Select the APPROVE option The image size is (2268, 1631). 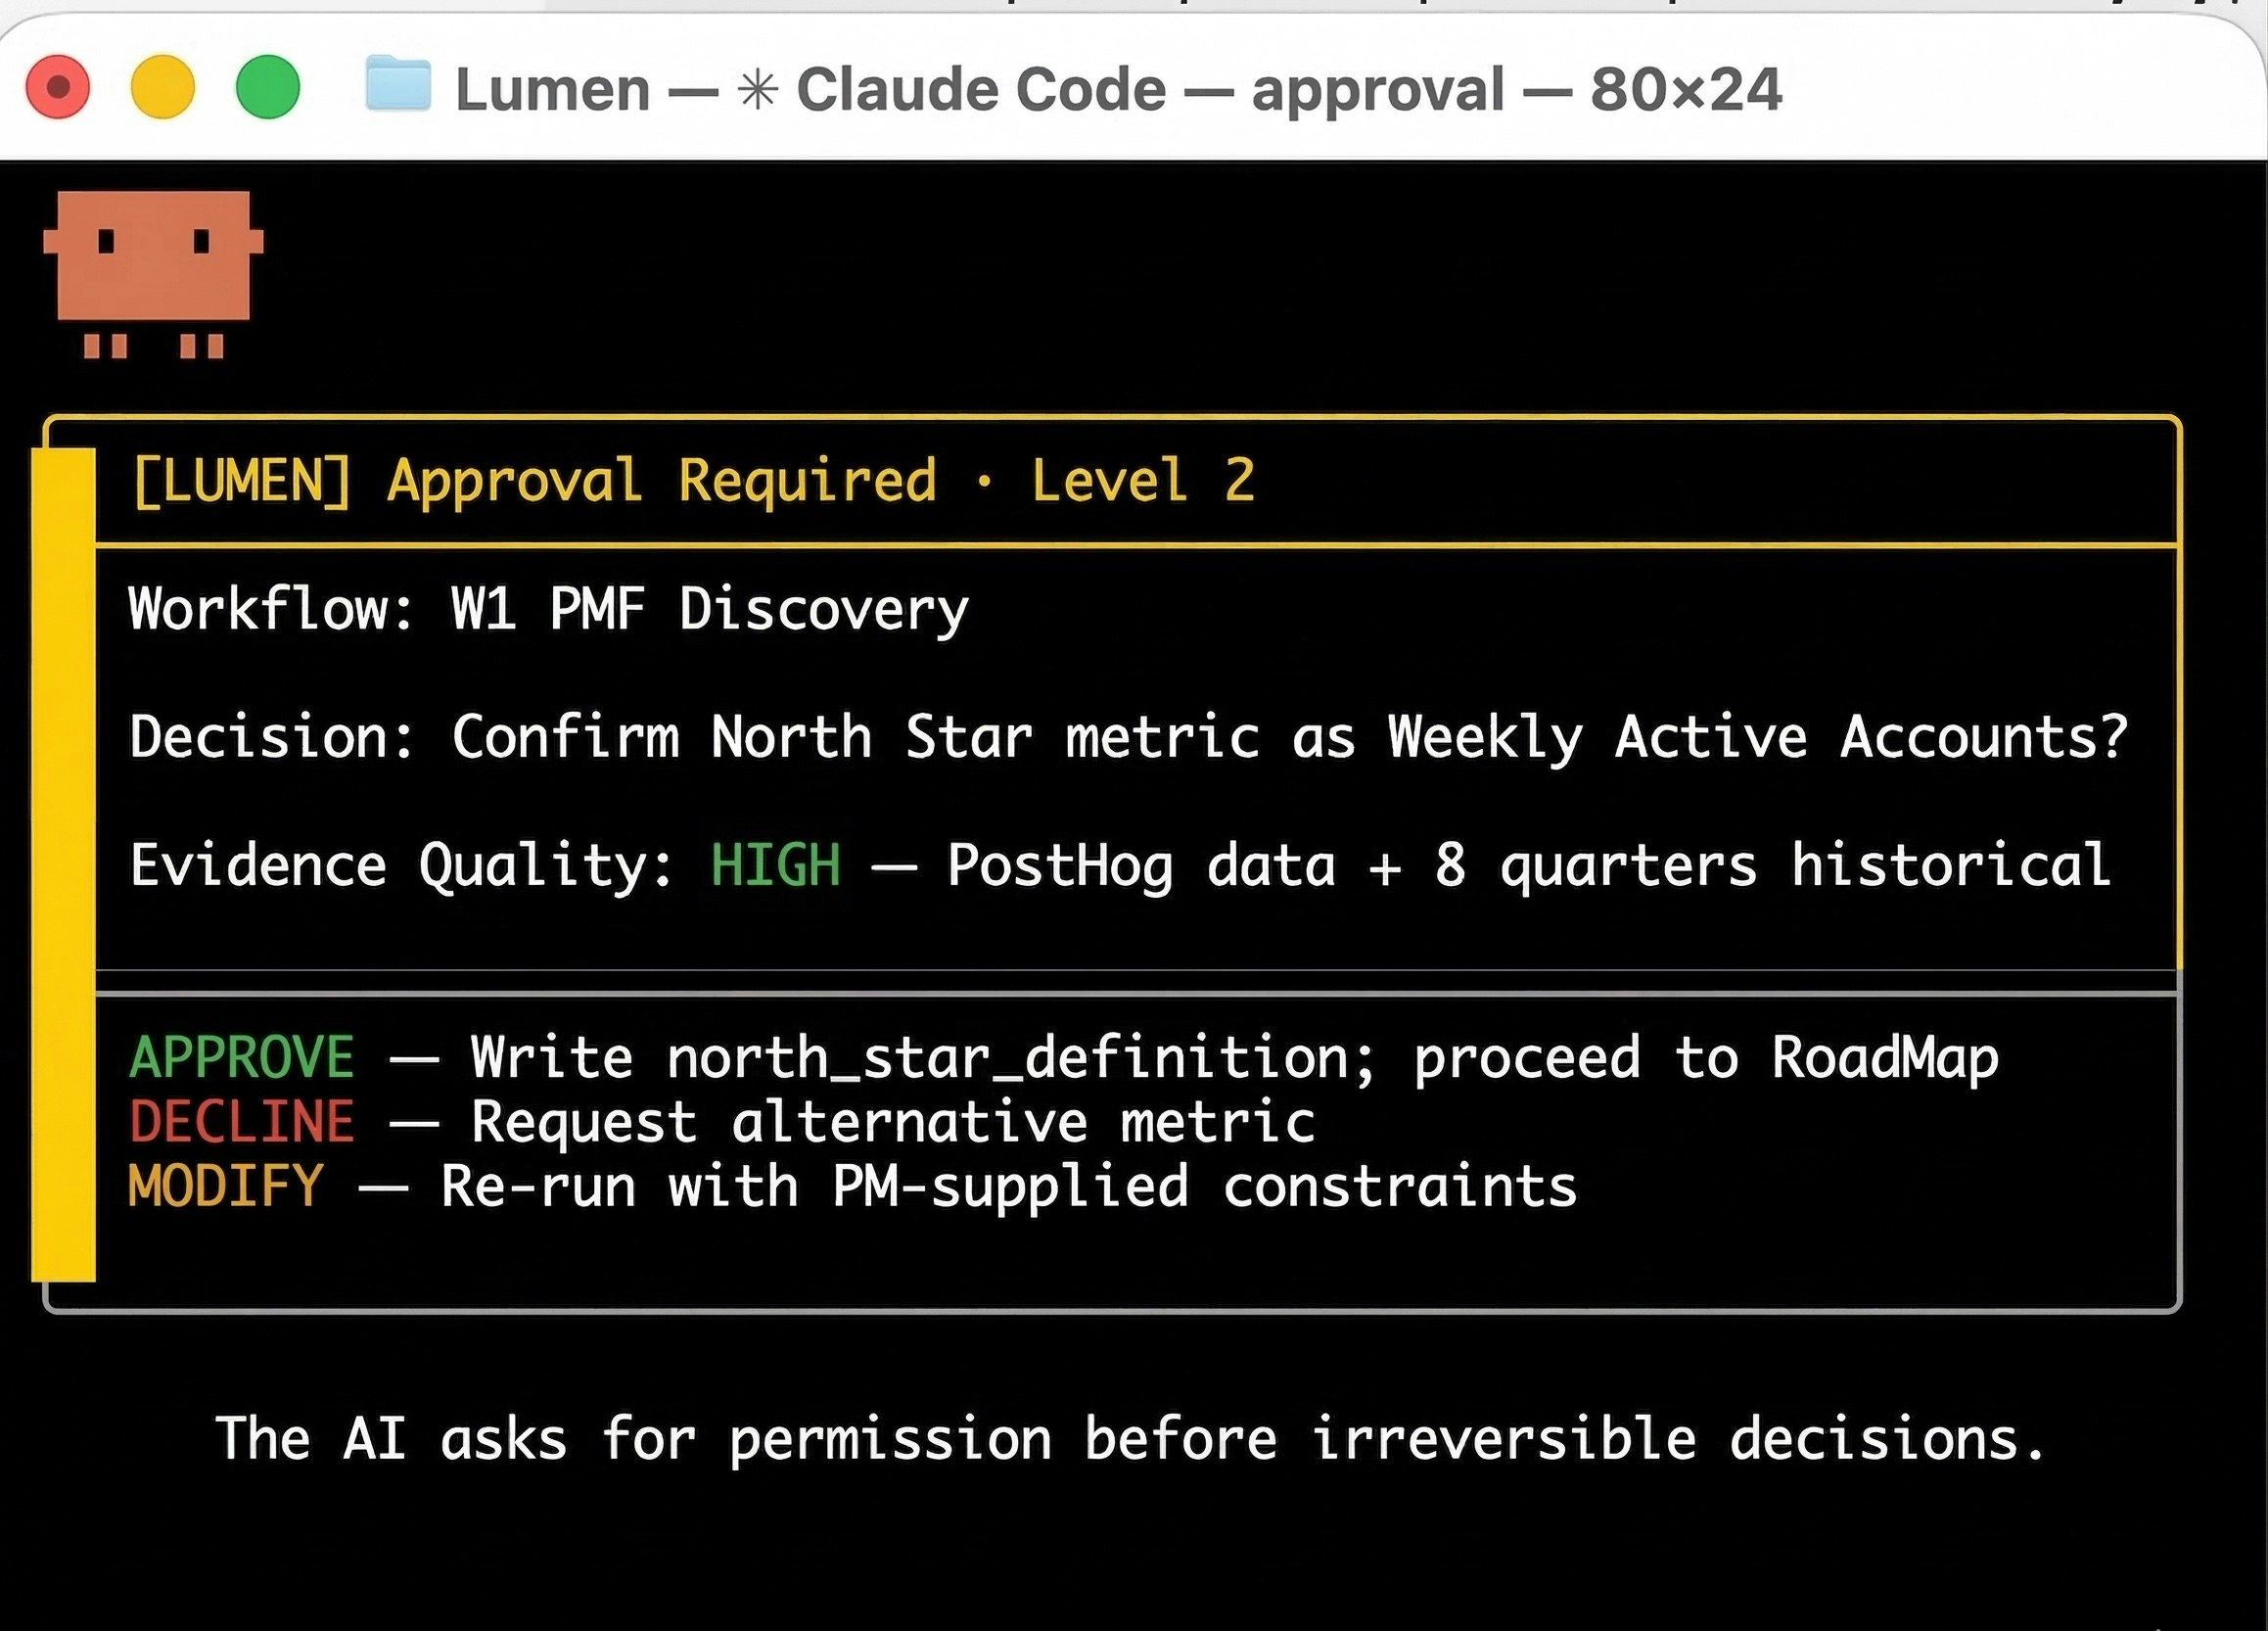(x=240, y=1056)
